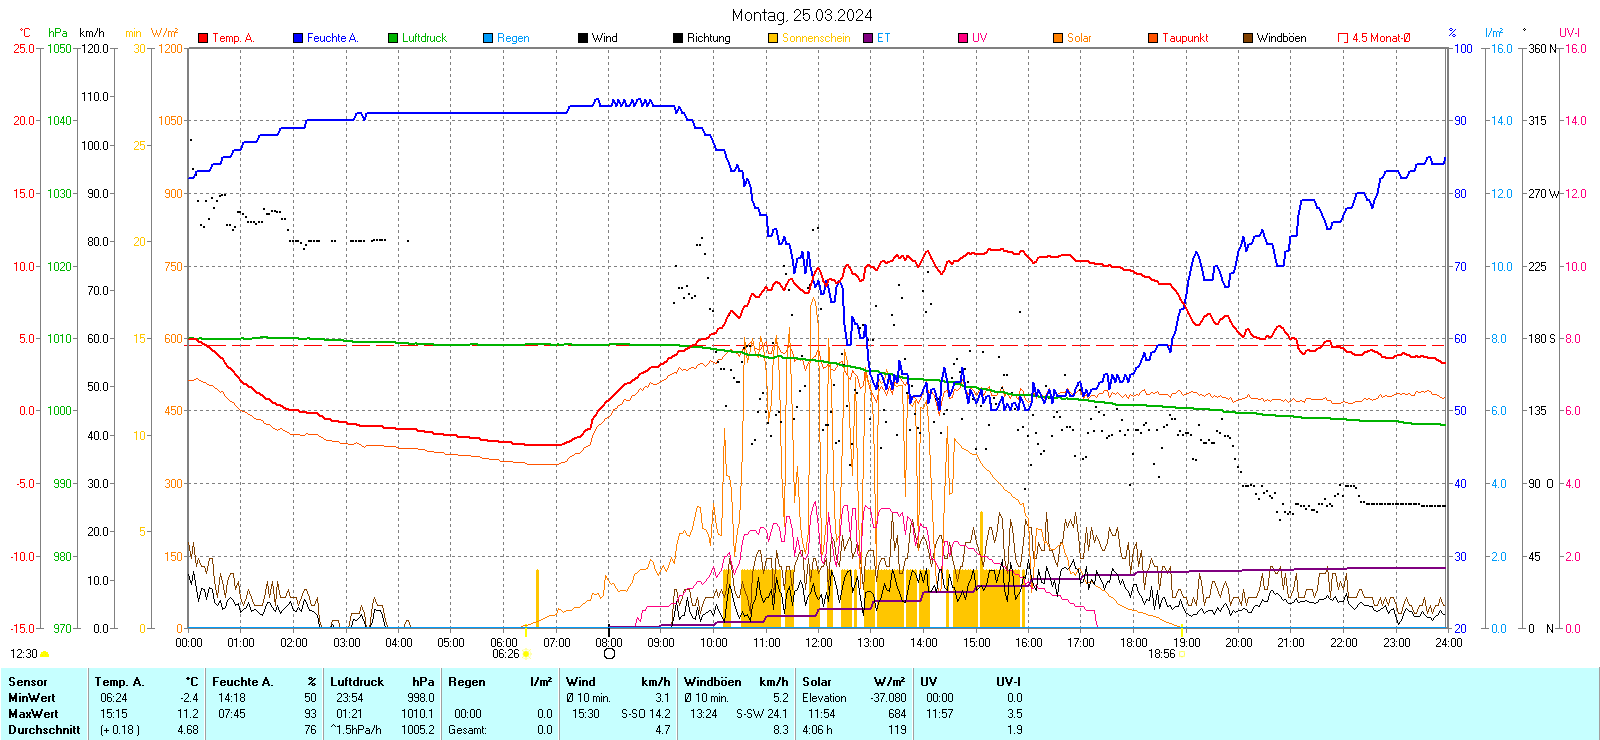Click the sunset sun icon beside 18:56

click(x=1182, y=654)
